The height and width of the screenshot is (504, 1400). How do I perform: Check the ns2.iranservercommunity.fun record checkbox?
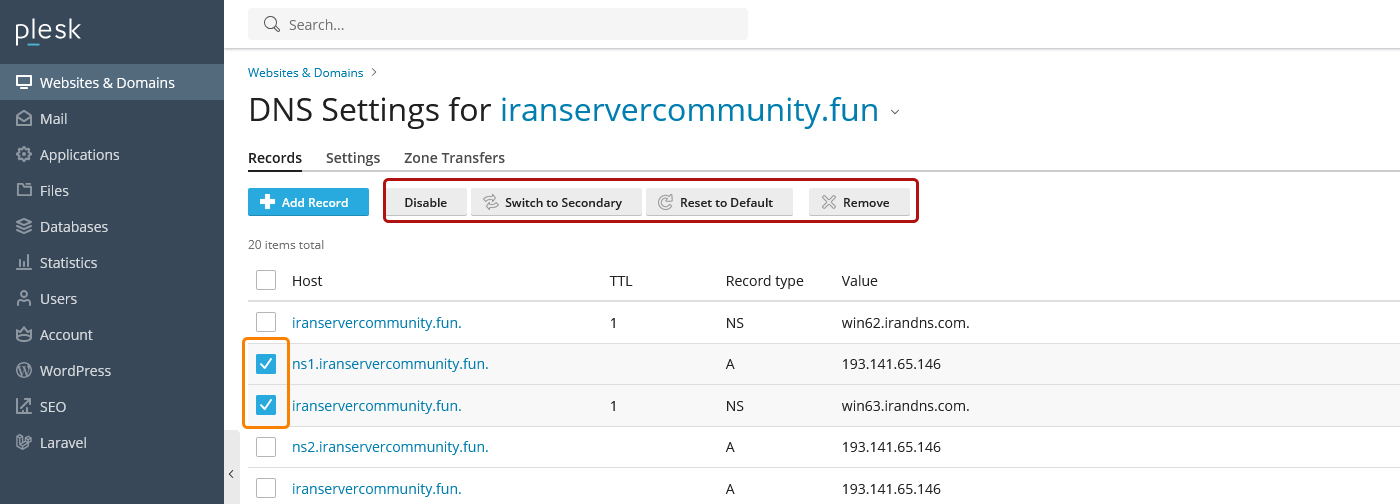point(266,447)
